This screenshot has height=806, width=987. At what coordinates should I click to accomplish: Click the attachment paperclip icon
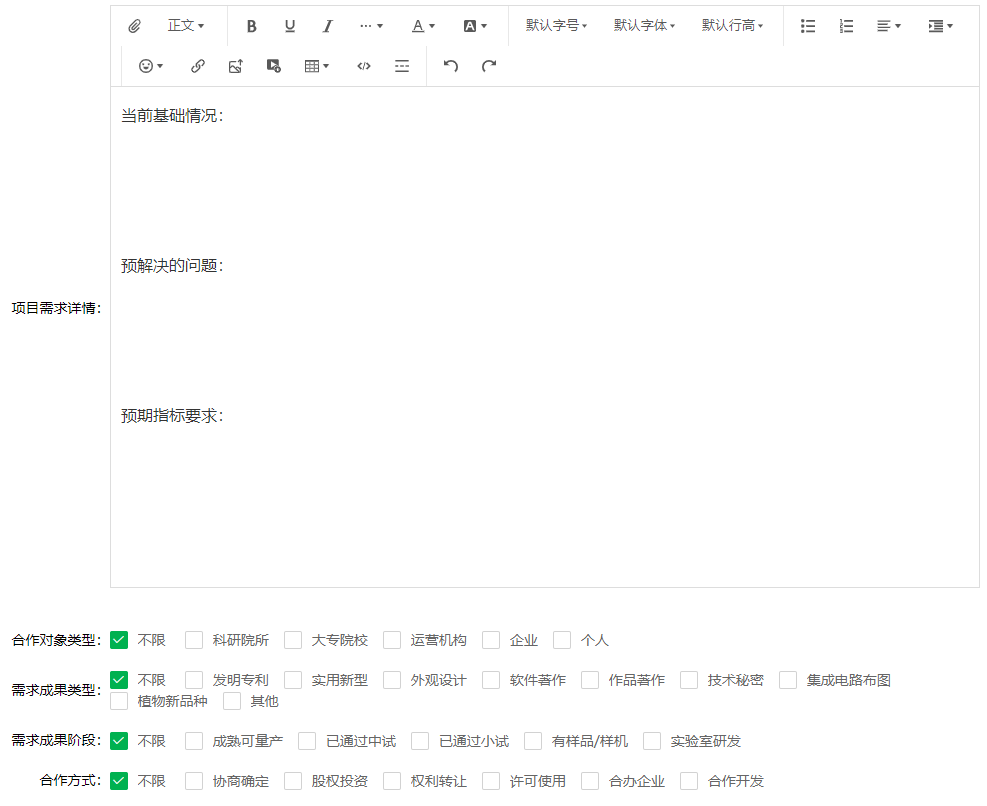pyautogui.click(x=135, y=26)
